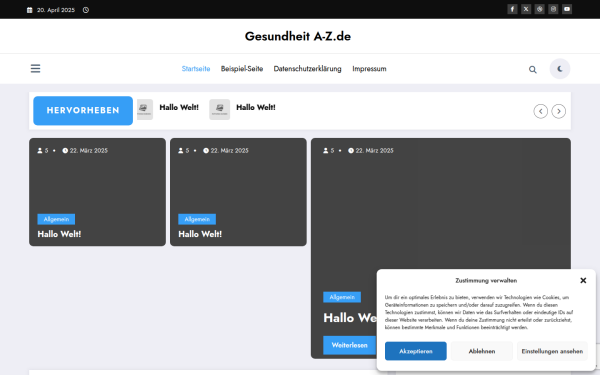Click 22. März 2025 date on second card
Image resolution: width=600 pixels, height=375 pixels.
(229, 151)
